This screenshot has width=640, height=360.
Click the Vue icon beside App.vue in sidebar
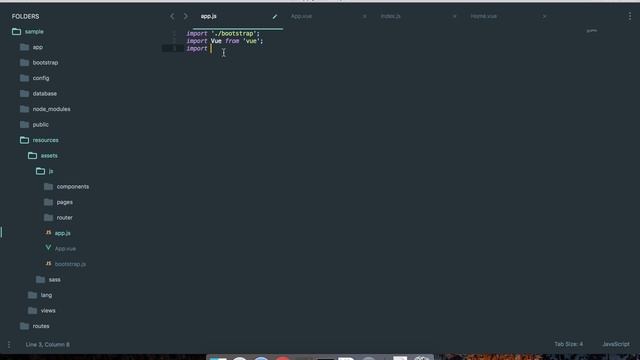point(48,248)
